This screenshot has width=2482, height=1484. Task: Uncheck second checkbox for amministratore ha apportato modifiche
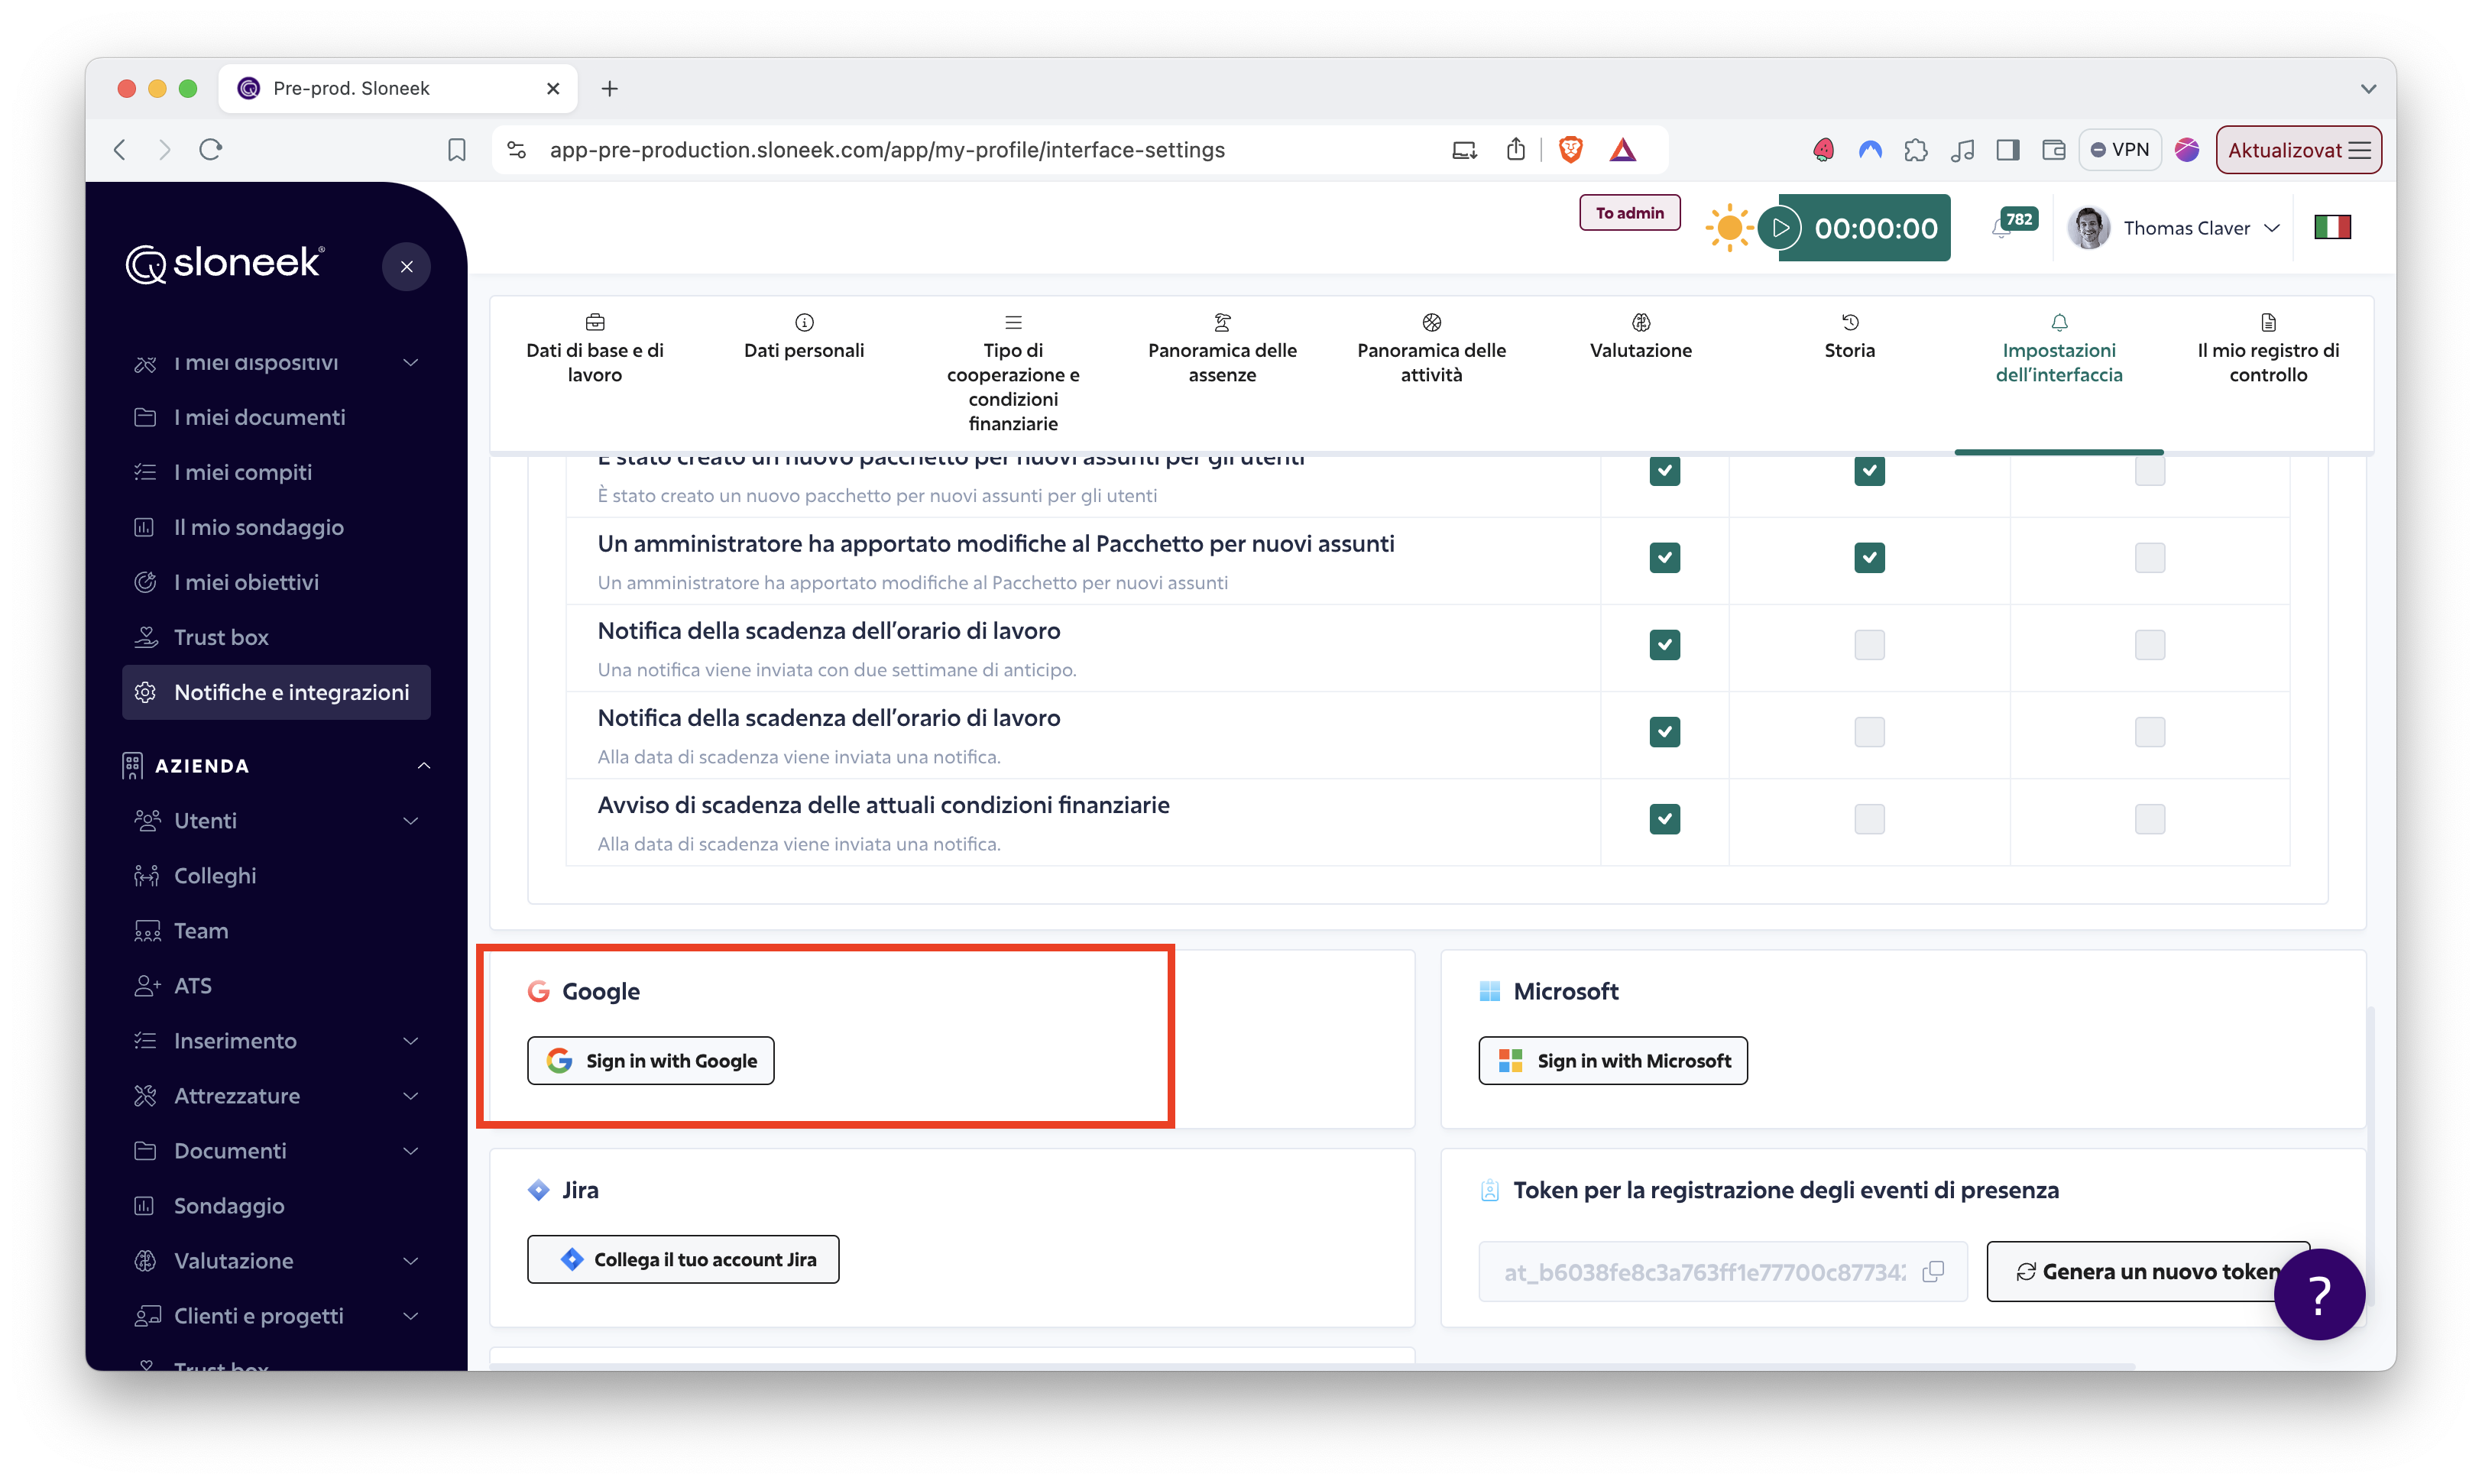point(1869,557)
